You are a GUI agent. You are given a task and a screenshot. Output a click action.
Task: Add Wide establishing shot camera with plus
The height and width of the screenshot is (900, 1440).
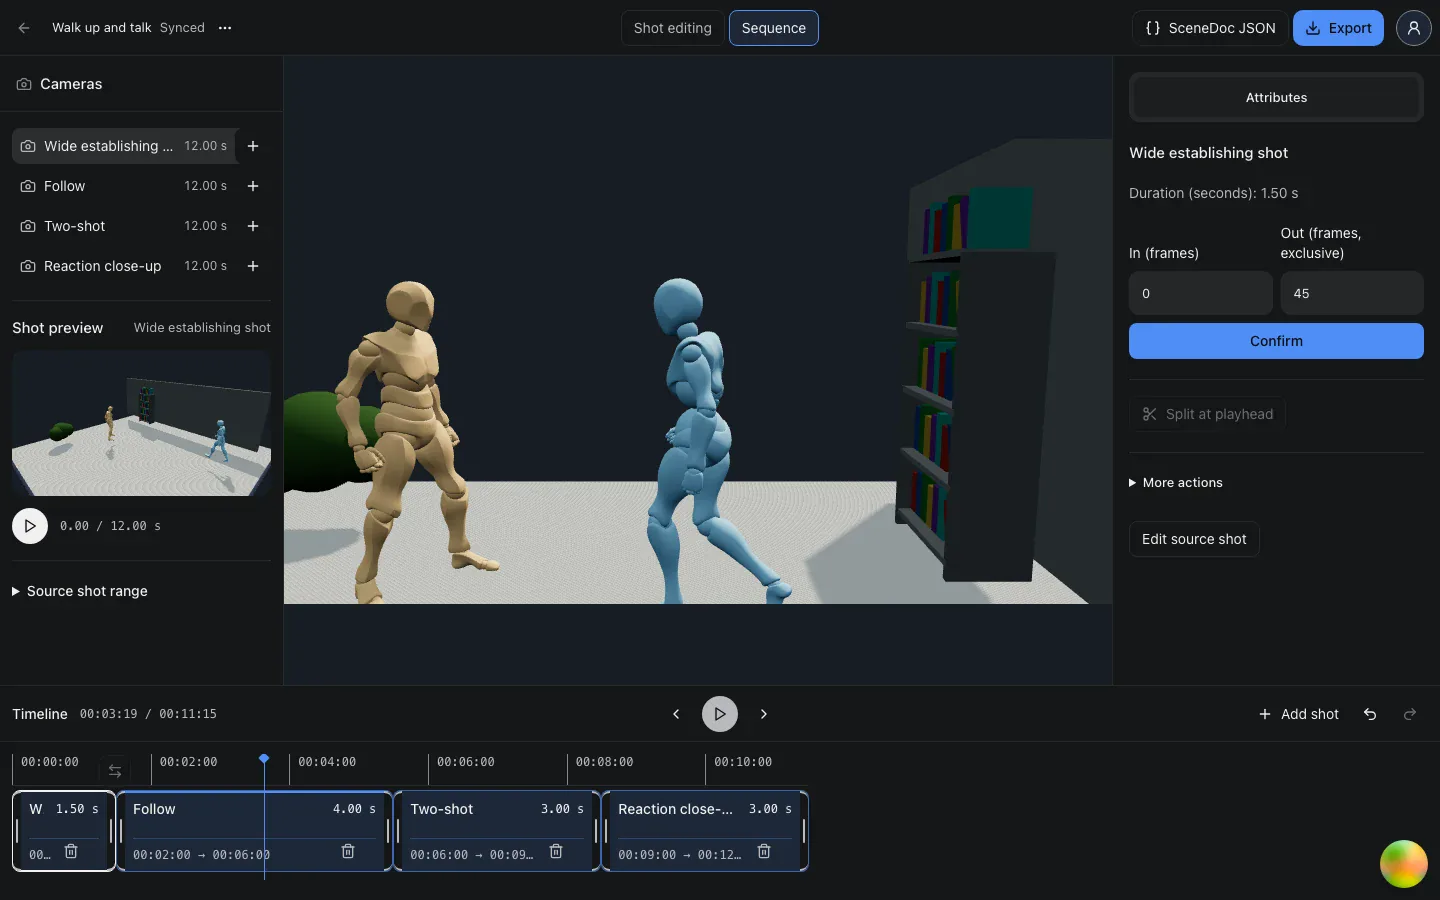tap(253, 146)
